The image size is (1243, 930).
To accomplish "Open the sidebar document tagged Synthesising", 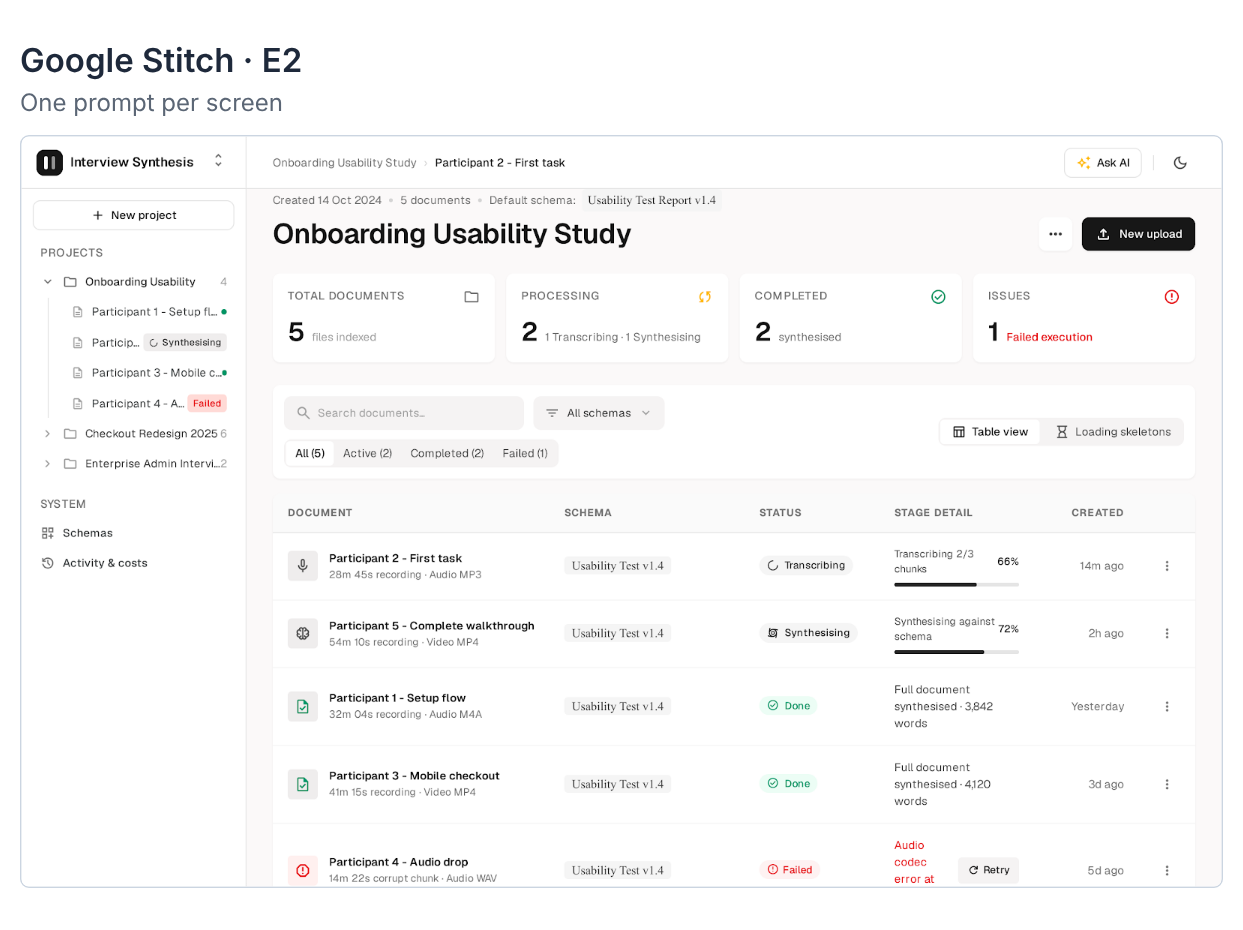I will tap(149, 342).
